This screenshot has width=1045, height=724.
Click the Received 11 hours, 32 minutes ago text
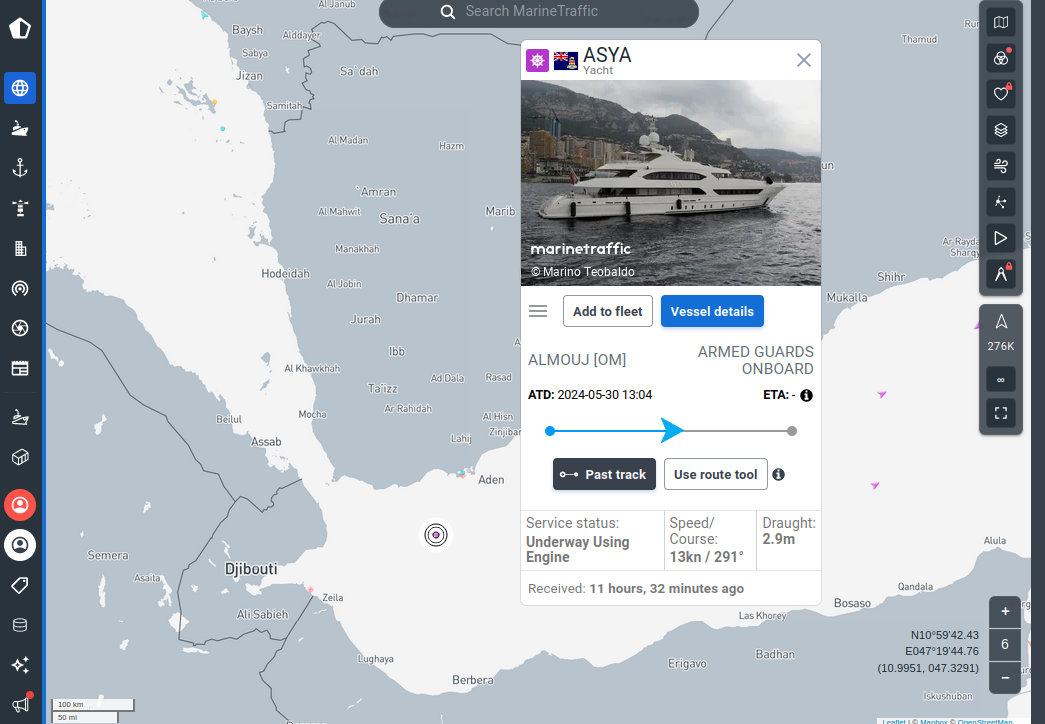tap(636, 589)
